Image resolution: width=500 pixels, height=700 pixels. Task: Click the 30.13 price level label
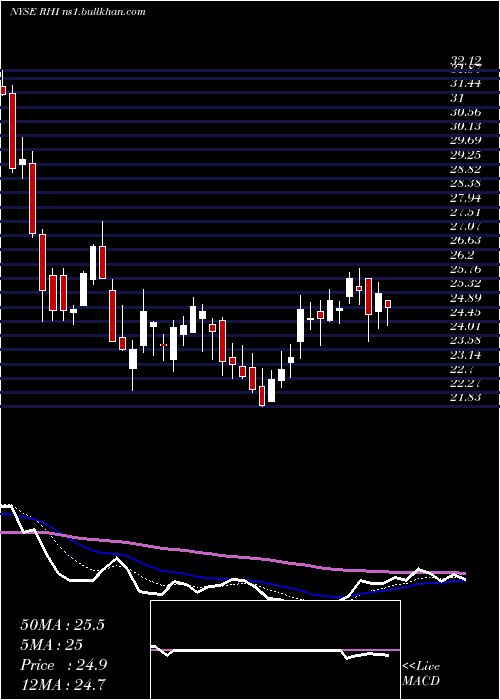[466, 126]
